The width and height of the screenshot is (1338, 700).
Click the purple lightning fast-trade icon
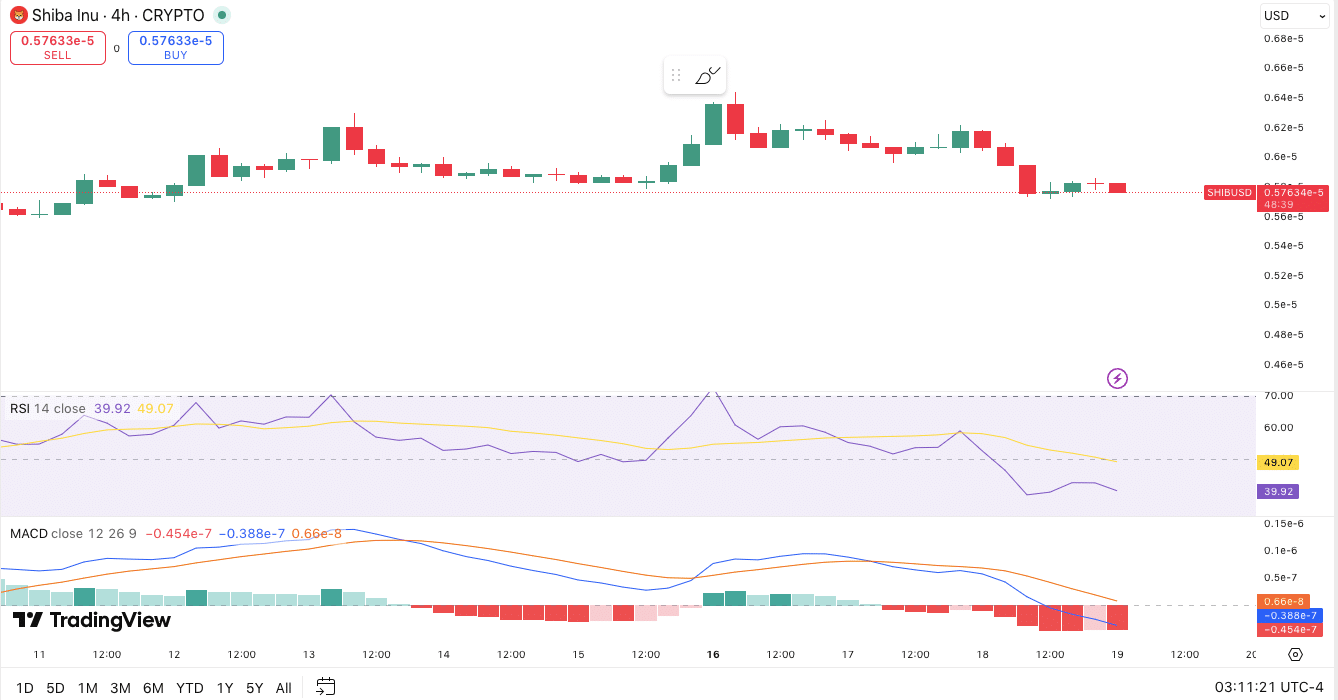coord(1117,378)
